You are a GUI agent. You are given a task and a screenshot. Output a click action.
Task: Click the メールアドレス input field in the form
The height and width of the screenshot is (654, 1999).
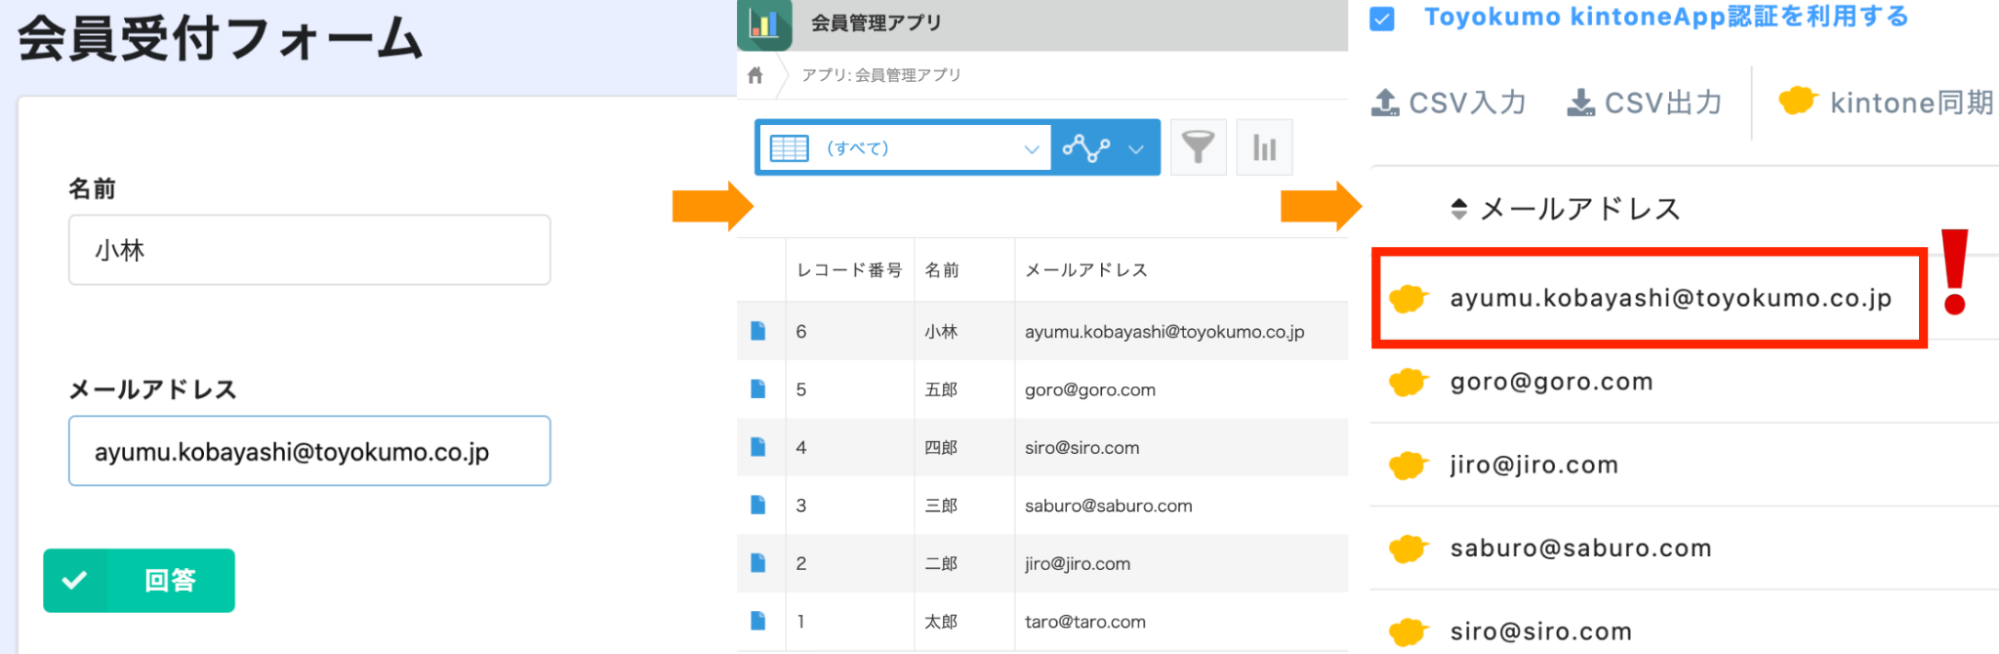click(309, 451)
